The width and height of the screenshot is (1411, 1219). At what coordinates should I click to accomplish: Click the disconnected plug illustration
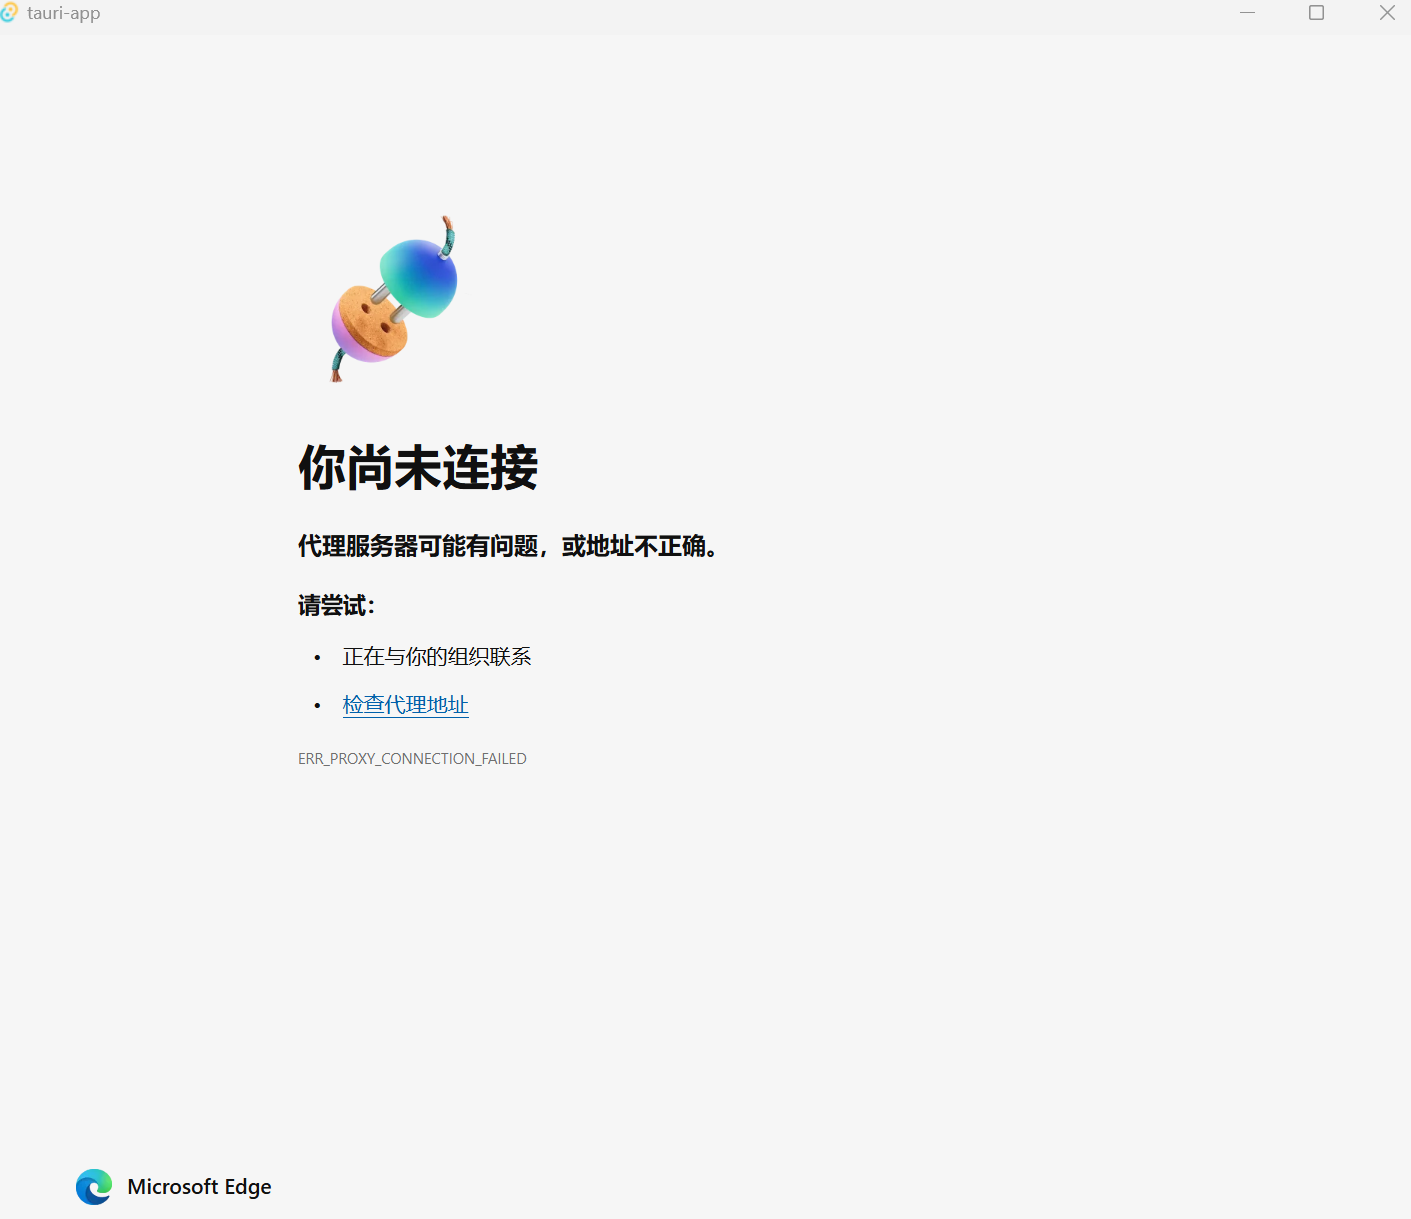pos(394,298)
